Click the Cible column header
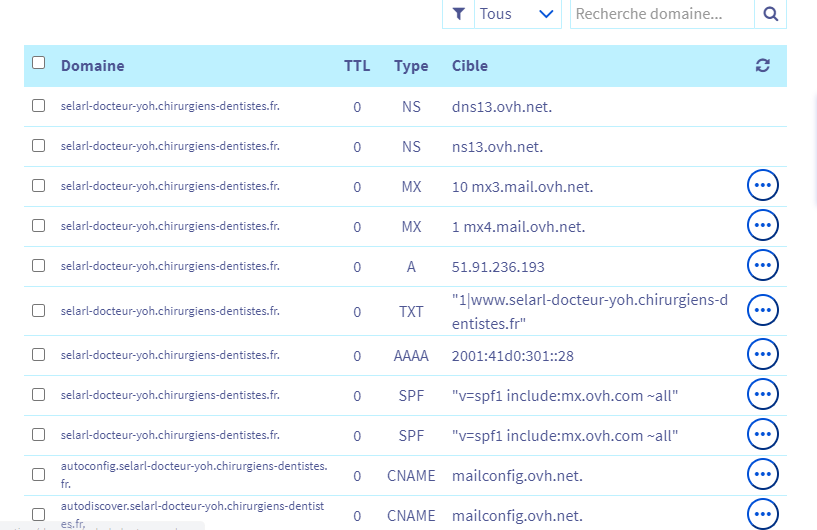The width and height of the screenshot is (817, 530). (470, 66)
